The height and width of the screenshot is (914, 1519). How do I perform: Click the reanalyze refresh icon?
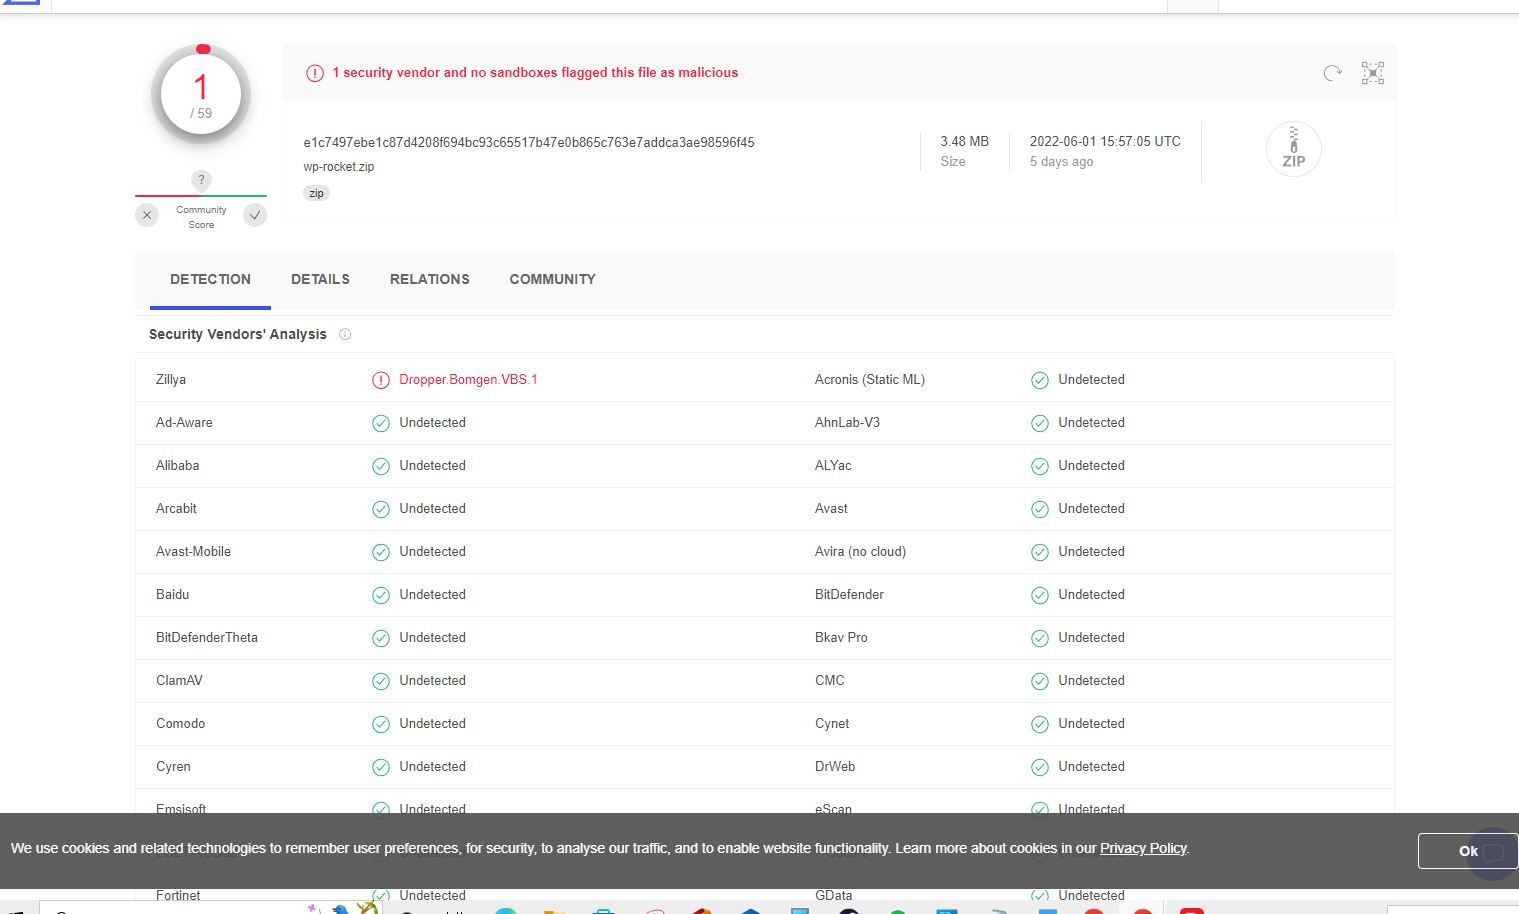click(x=1332, y=73)
